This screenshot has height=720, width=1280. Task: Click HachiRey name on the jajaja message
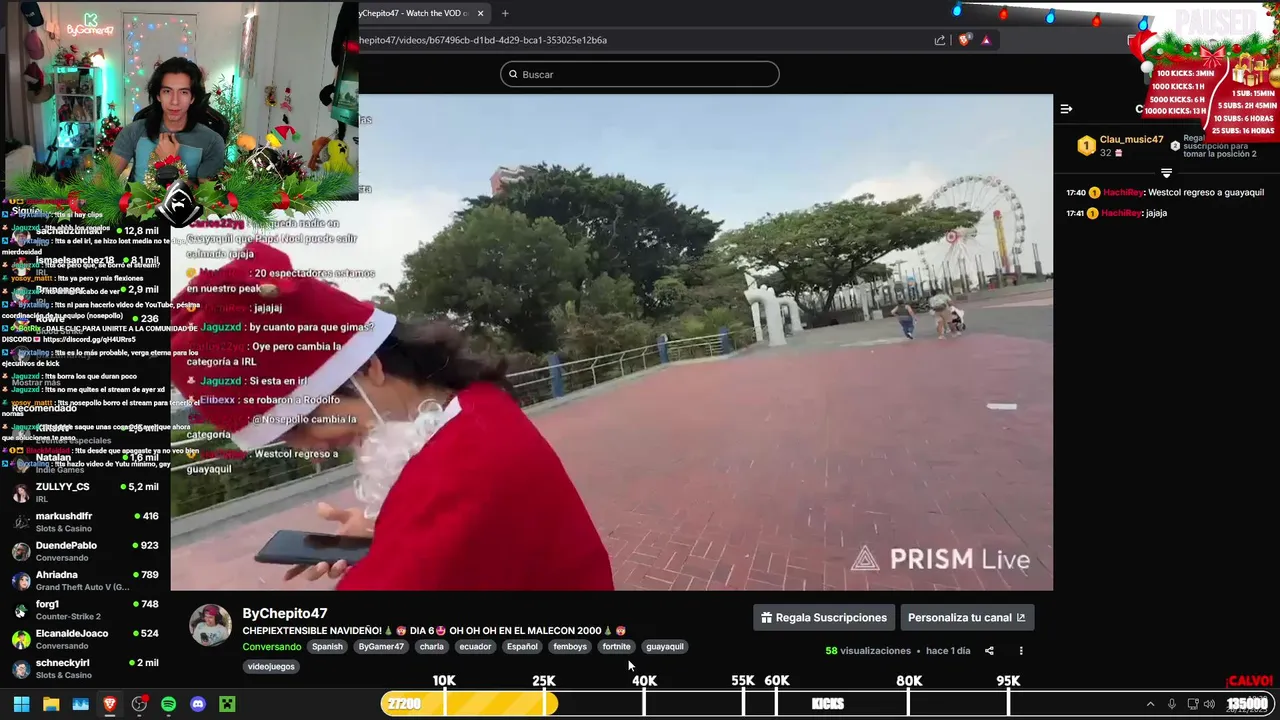(1121, 213)
